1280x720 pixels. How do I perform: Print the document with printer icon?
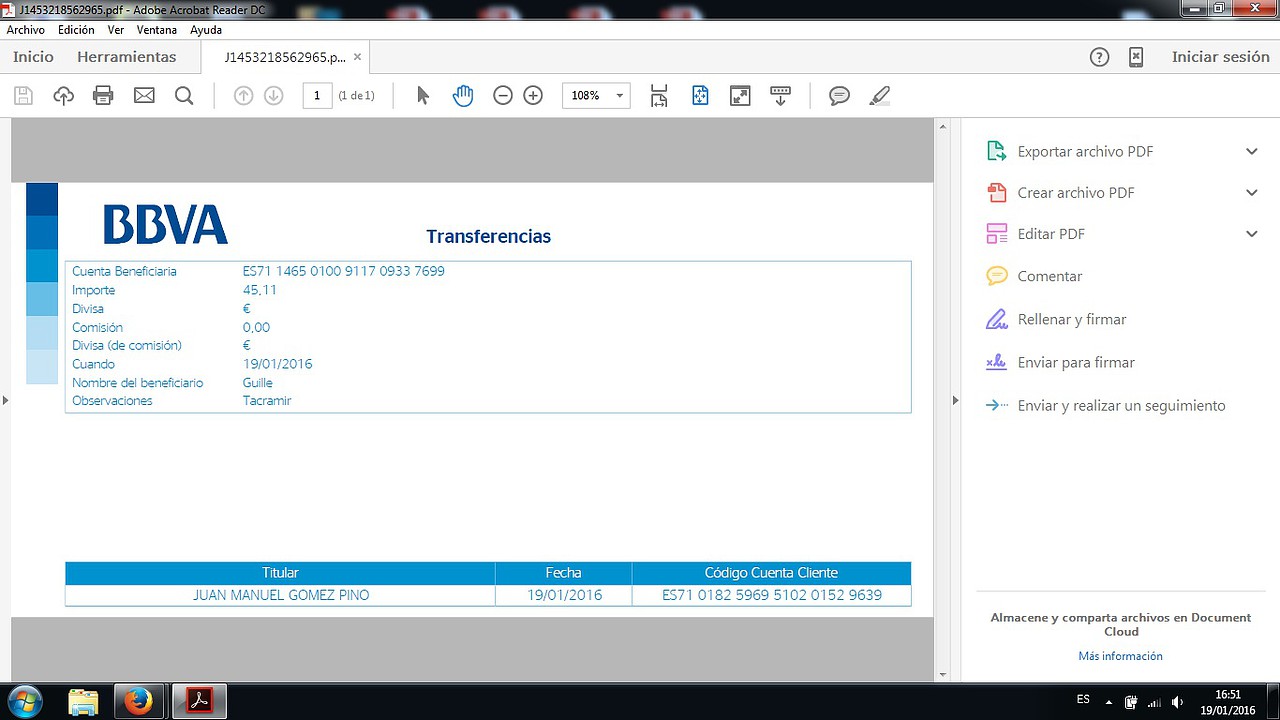click(103, 96)
